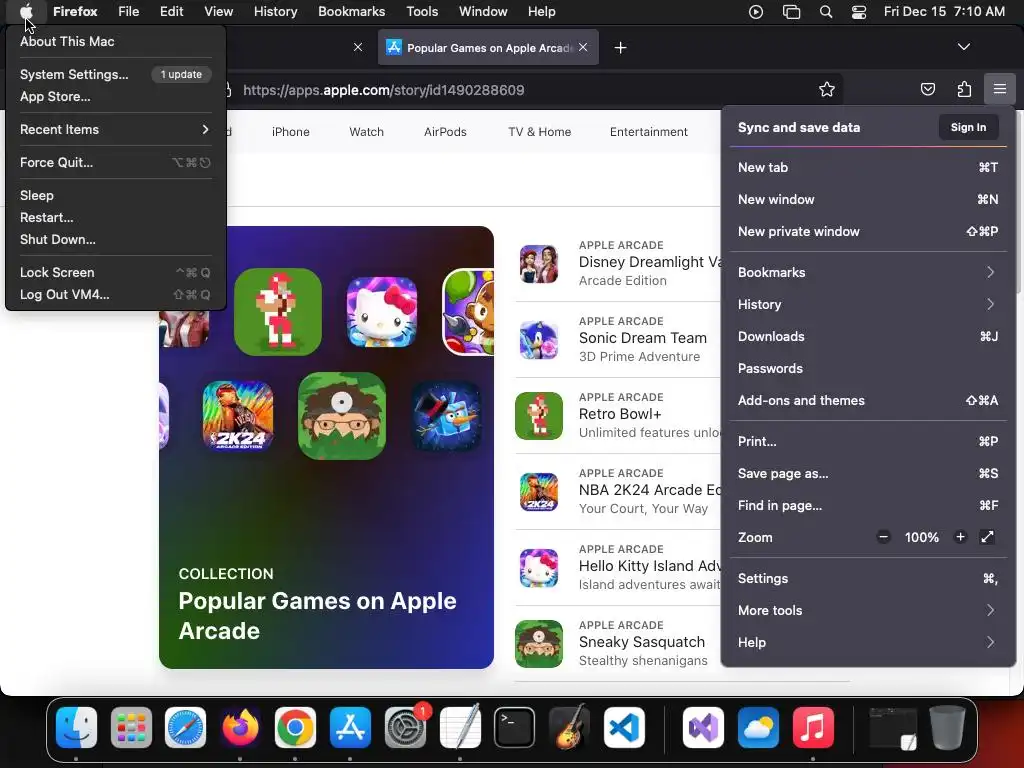
Task: Open Add-ons and themes entry
Action: click(x=868, y=400)
